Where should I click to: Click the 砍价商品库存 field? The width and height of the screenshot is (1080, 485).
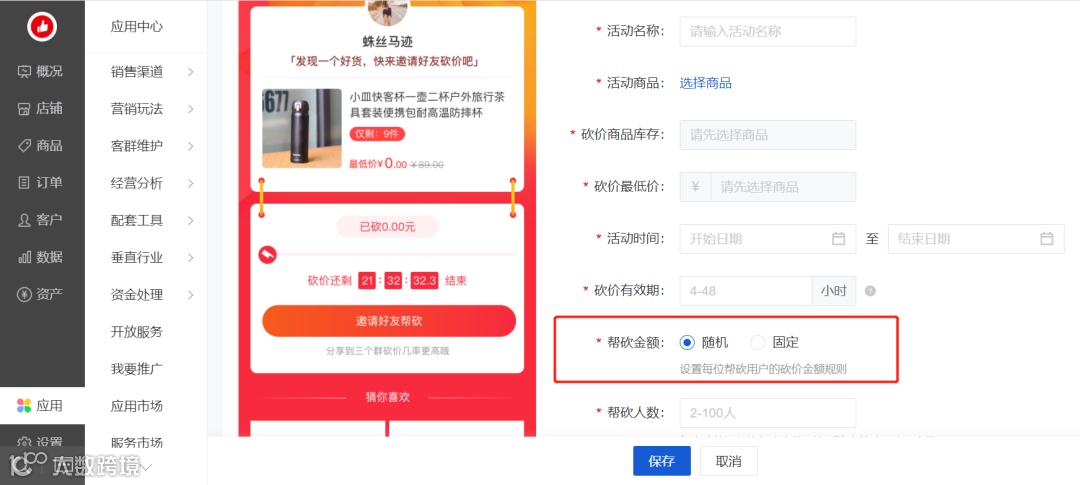point(767,135)
